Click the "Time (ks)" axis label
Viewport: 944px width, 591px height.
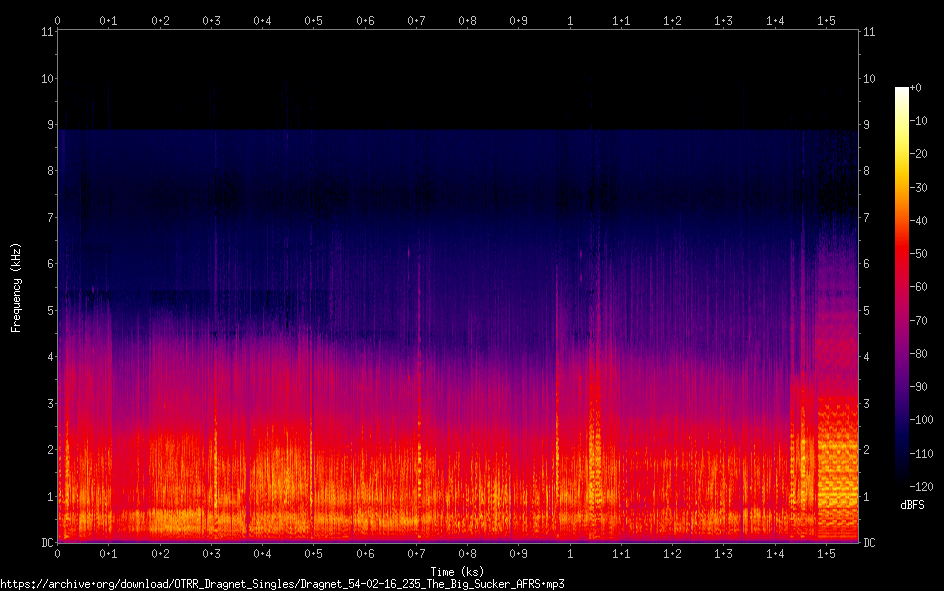458,571
